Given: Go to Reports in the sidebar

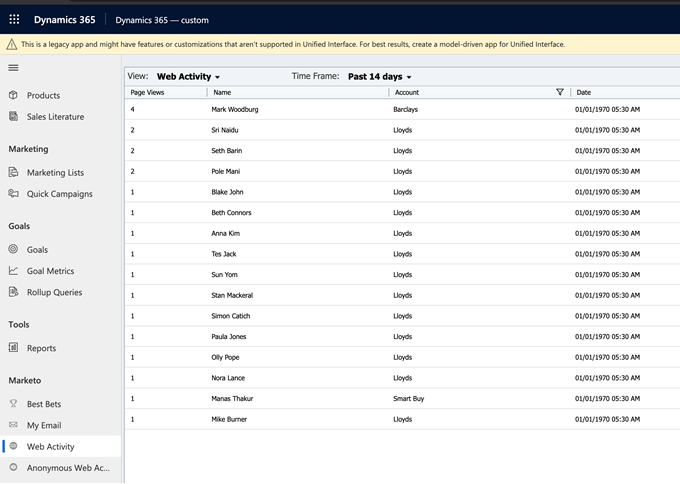Looking at the screenshot, I should click(x=42, y=348).
